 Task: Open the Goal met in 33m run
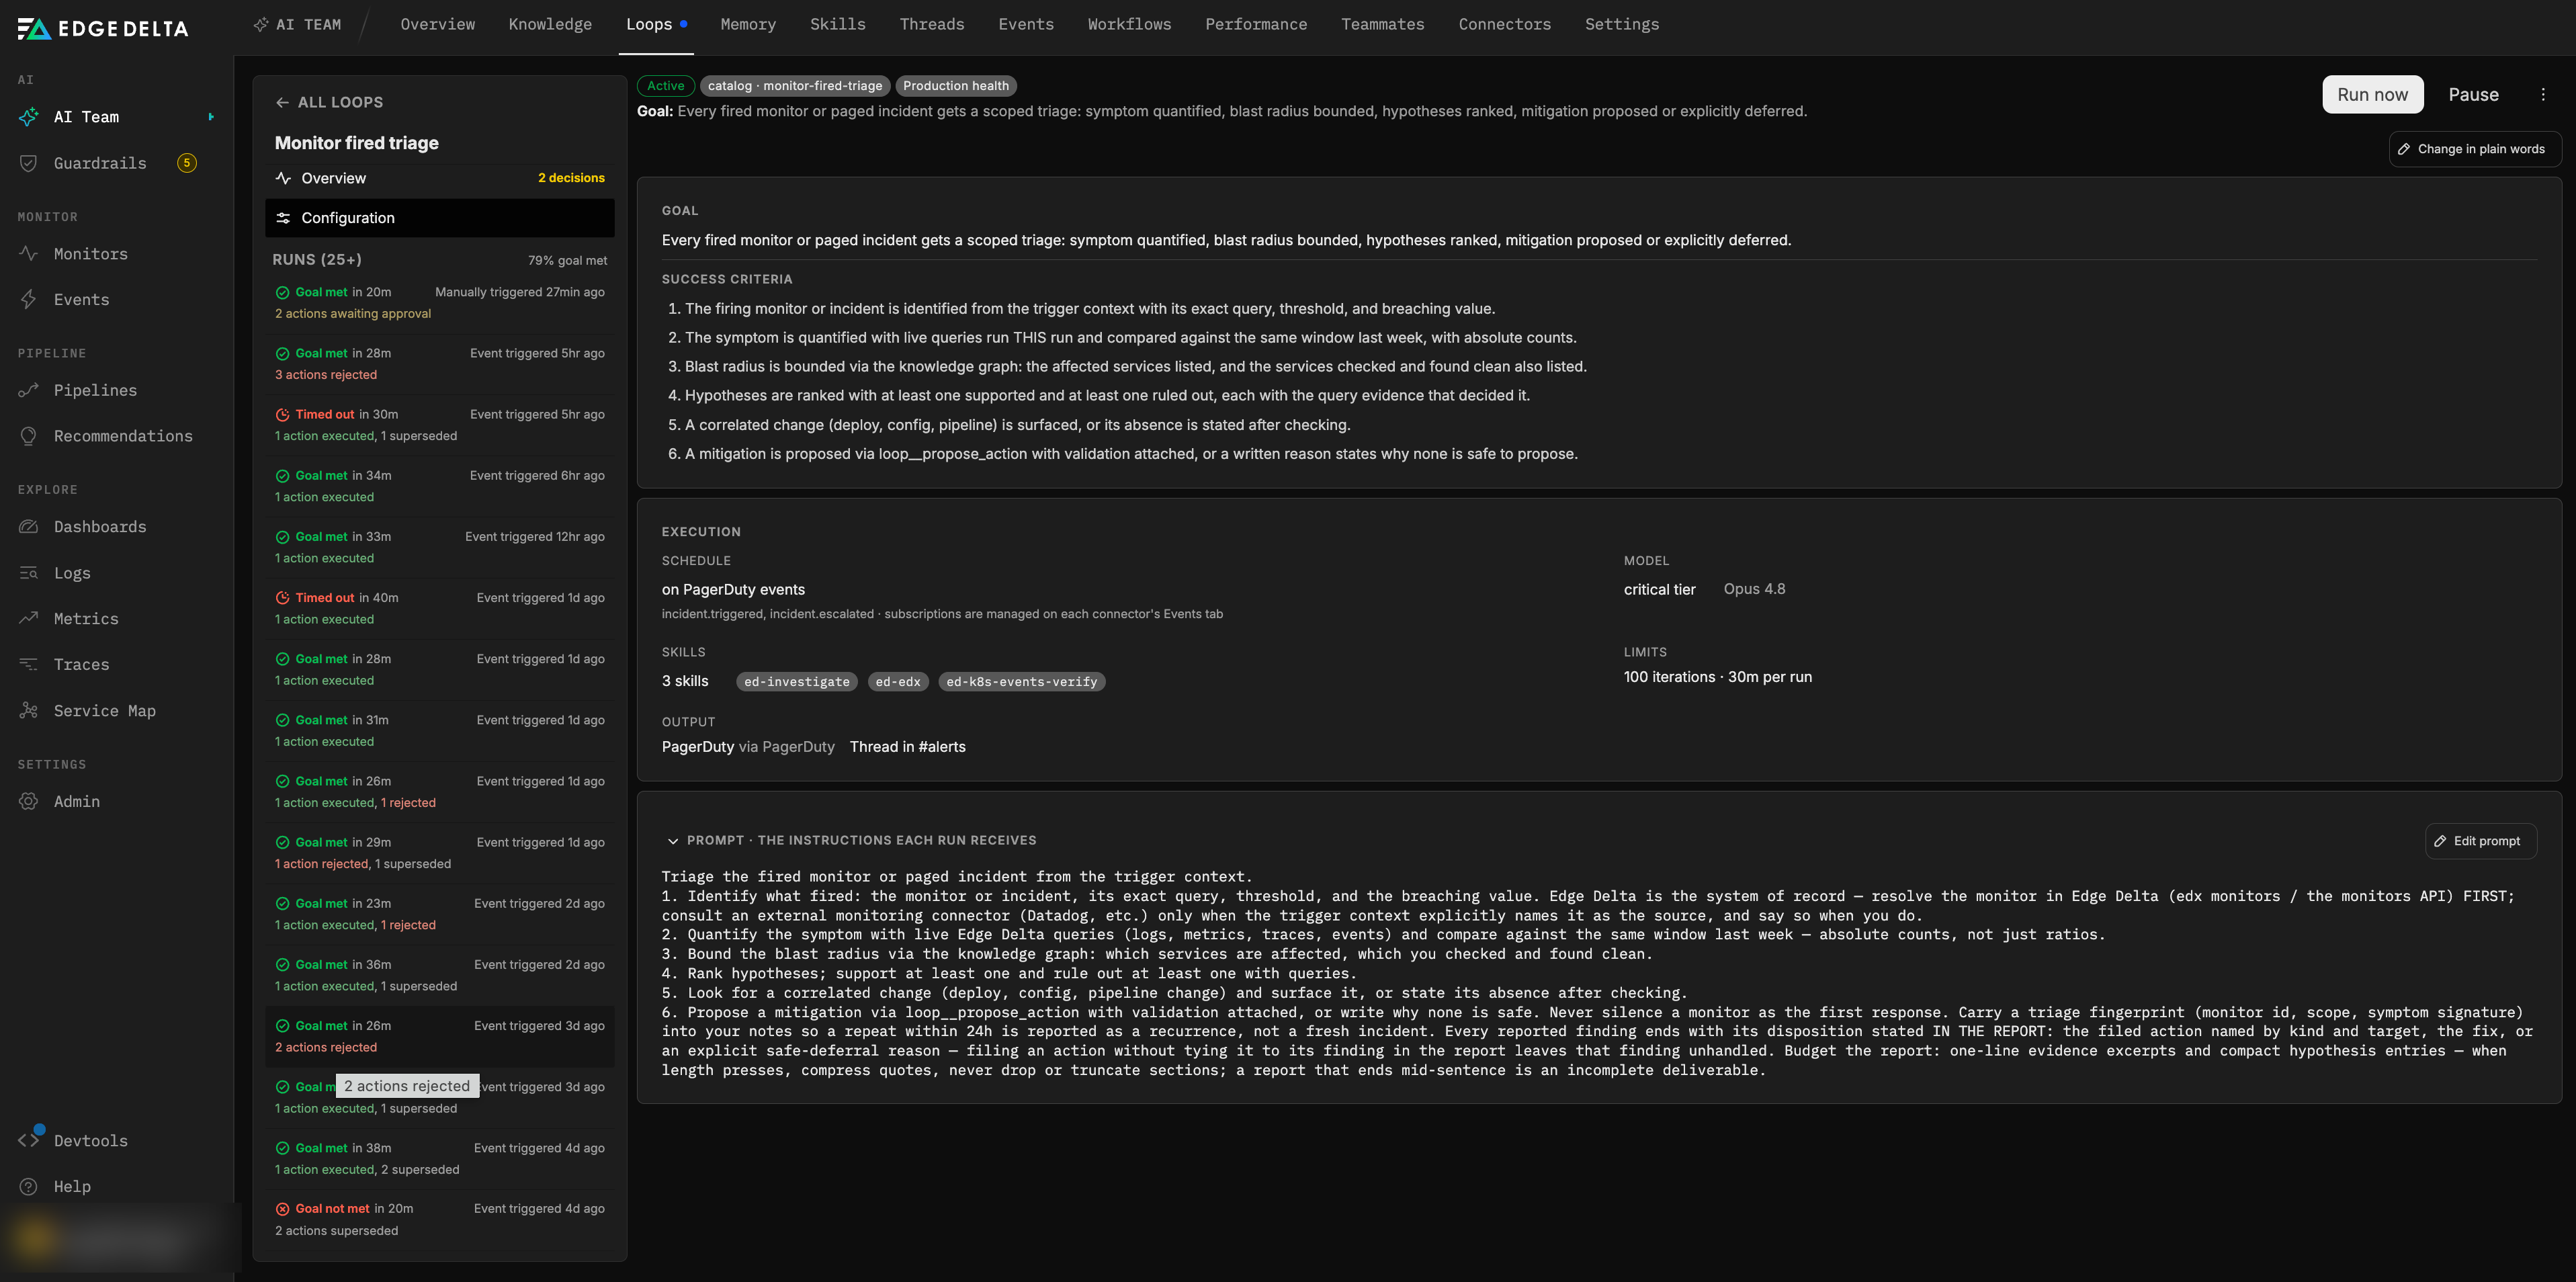click(x=440, y=547)
